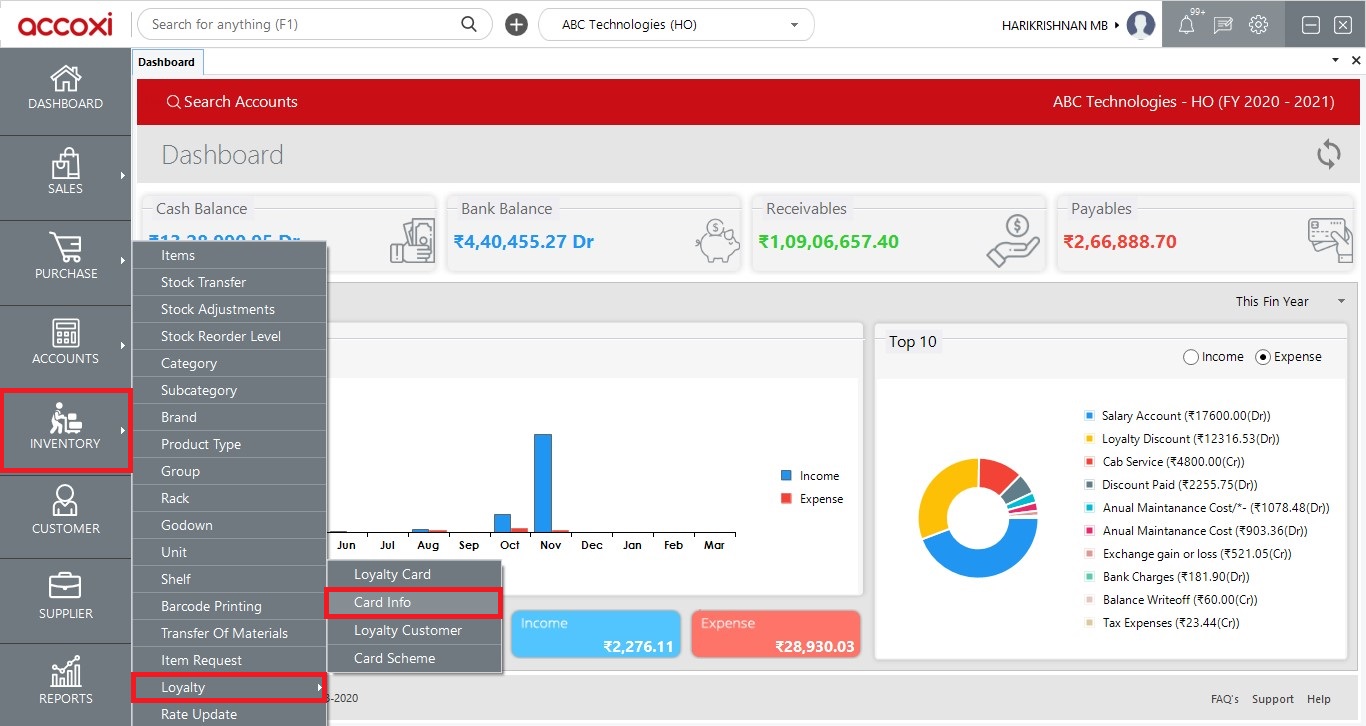Click the plus quick-create button
Screen dimensions: 1366x726
click(516, 25)
